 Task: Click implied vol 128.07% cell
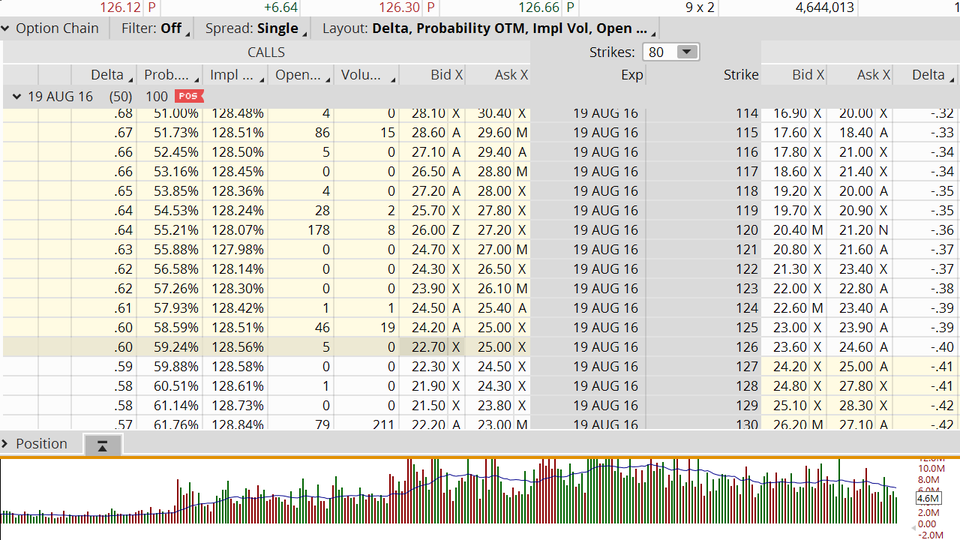(236, 230)
